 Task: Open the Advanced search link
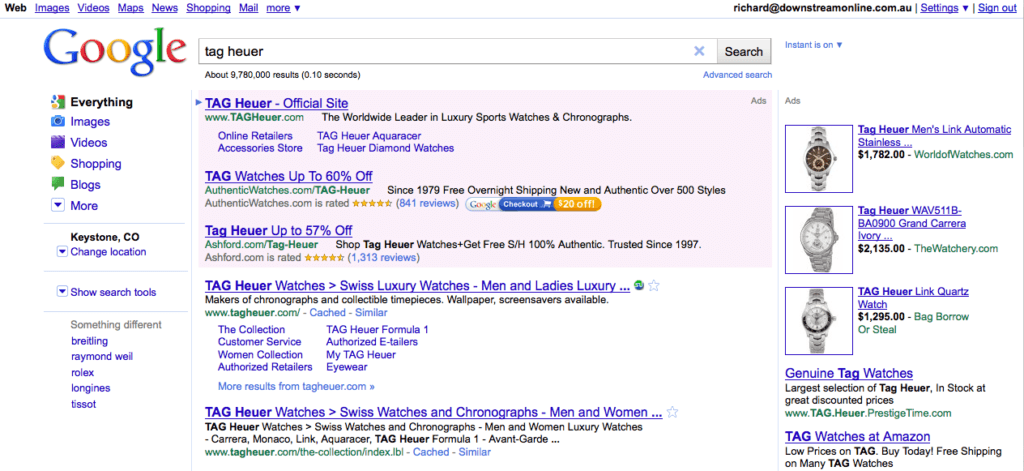coord(737,75)
